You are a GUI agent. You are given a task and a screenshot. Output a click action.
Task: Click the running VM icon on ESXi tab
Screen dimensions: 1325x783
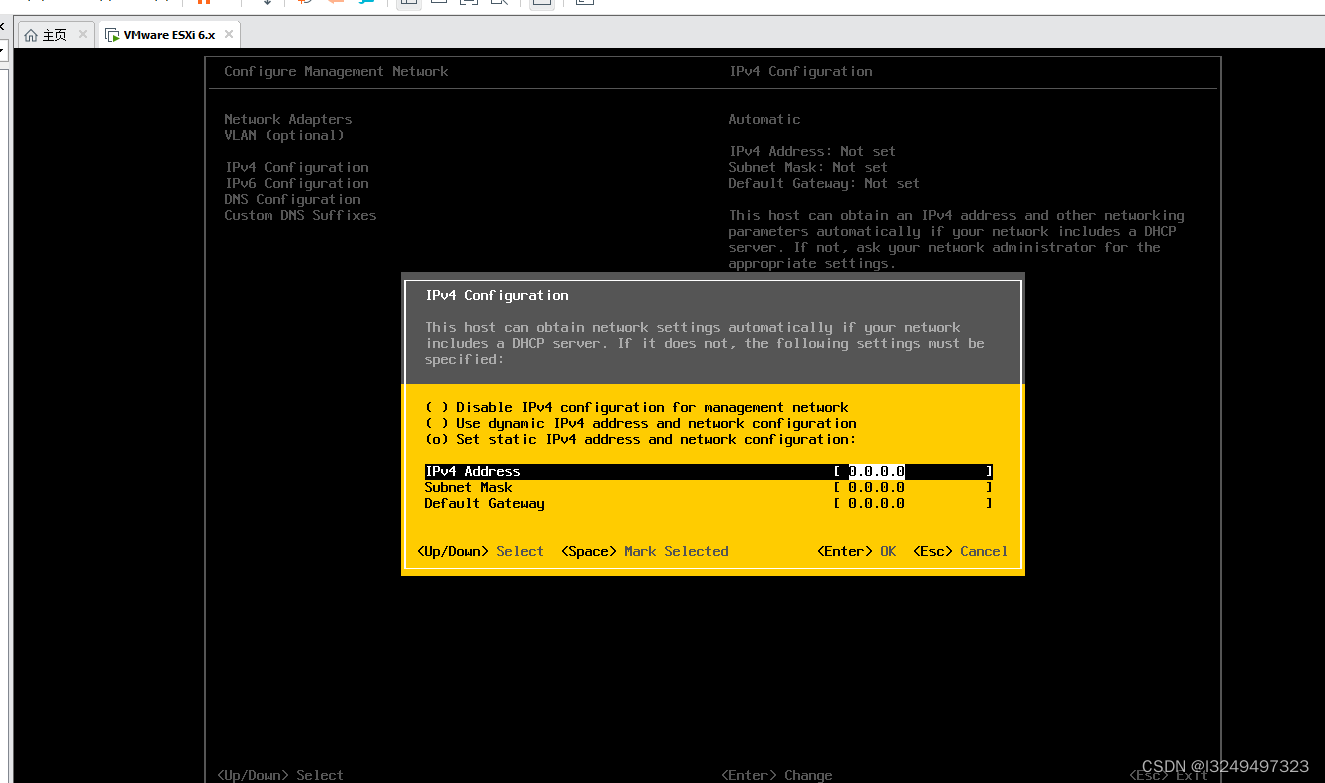point(112,35)
